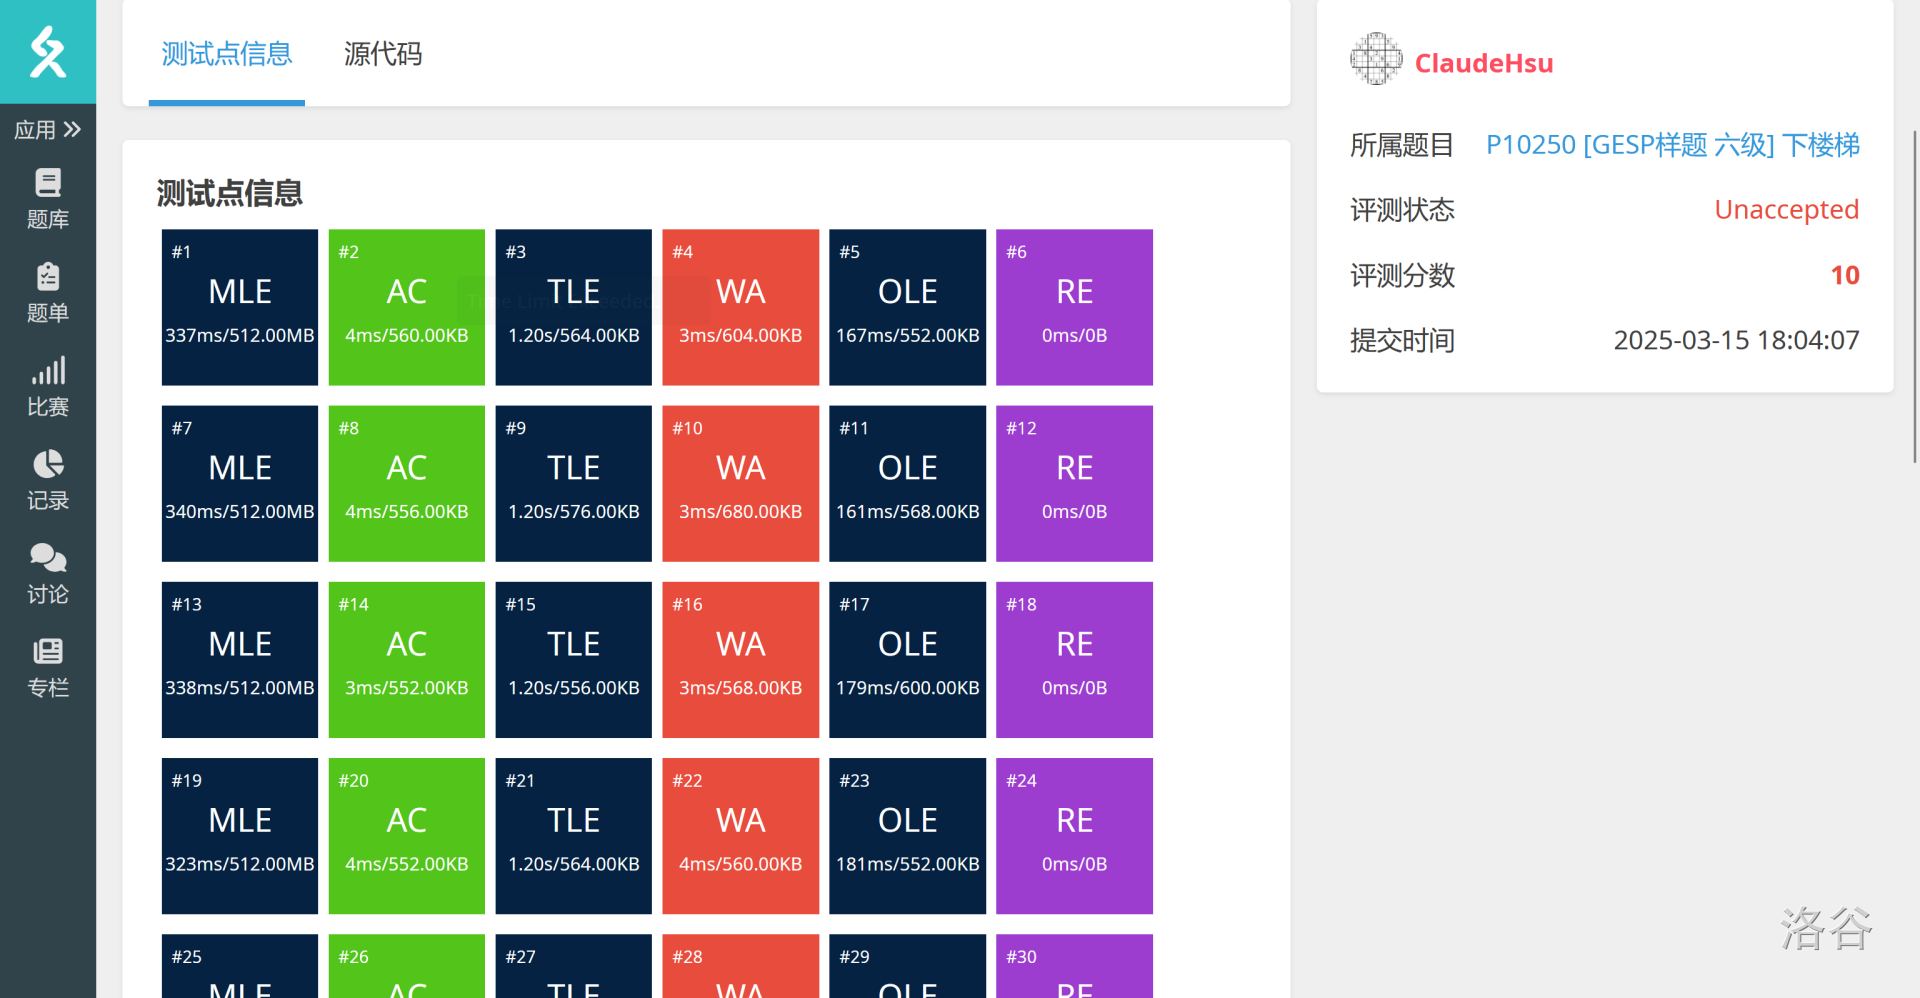Select test case #18 RE tile
Viewport: 1920px width, 998px height.
1075,660
